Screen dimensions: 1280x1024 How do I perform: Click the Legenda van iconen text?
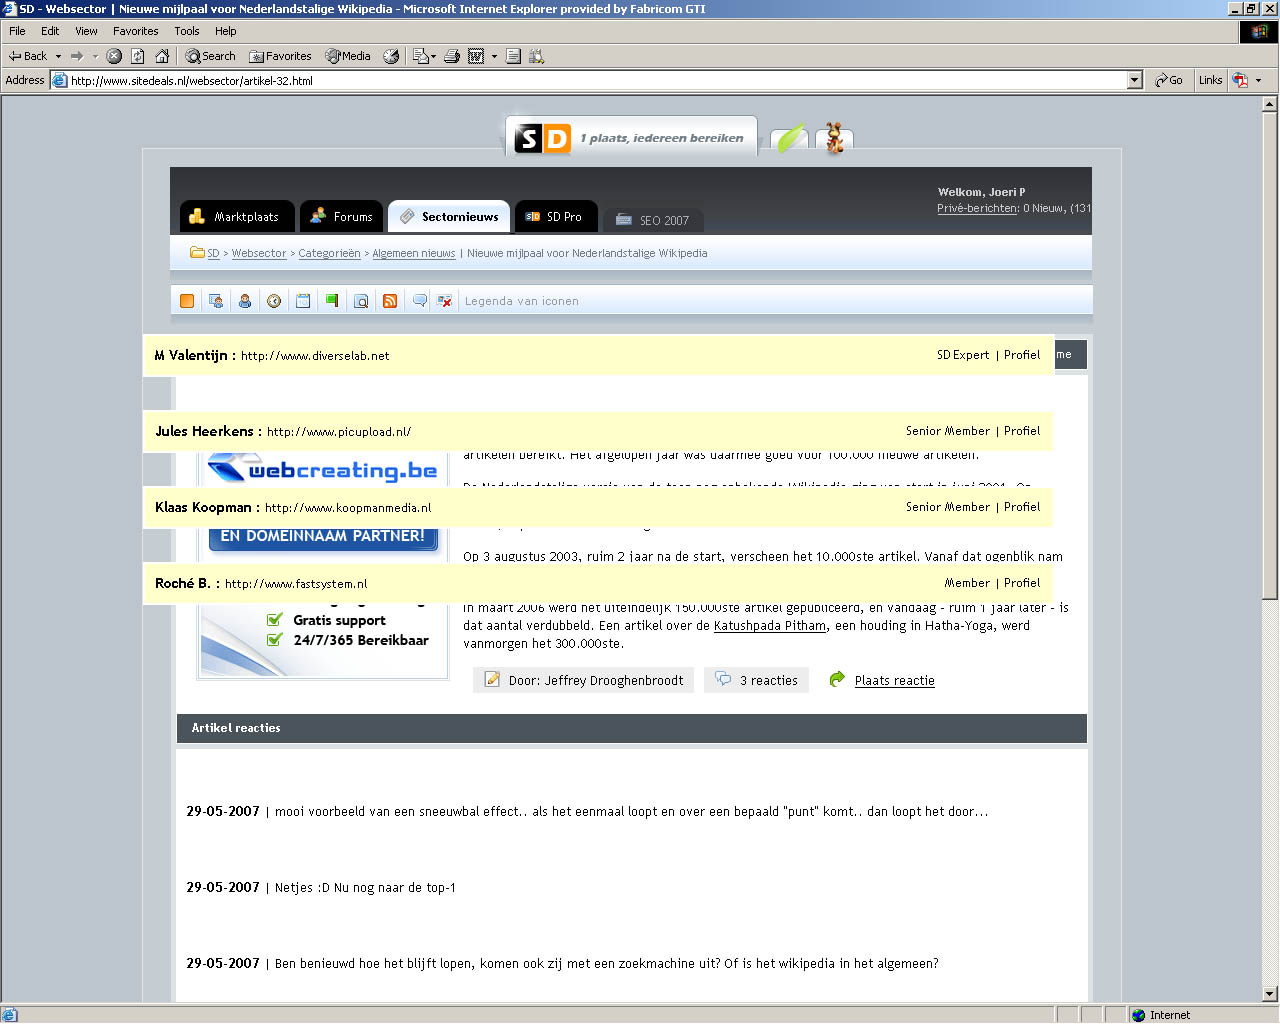tap(521, 301)
